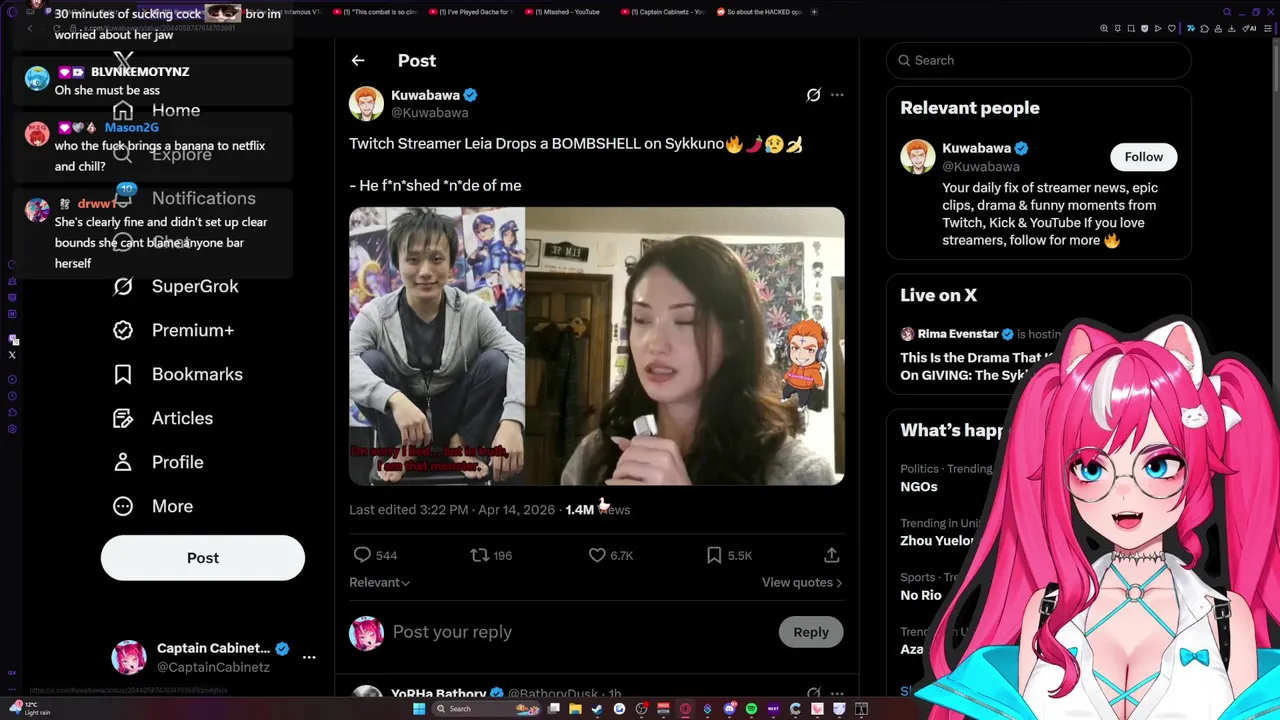Image resolution: width=1280 pixels, height=720 pixels.
Task: Open SuperGrok in the sidebar
Action: point(195,286)
